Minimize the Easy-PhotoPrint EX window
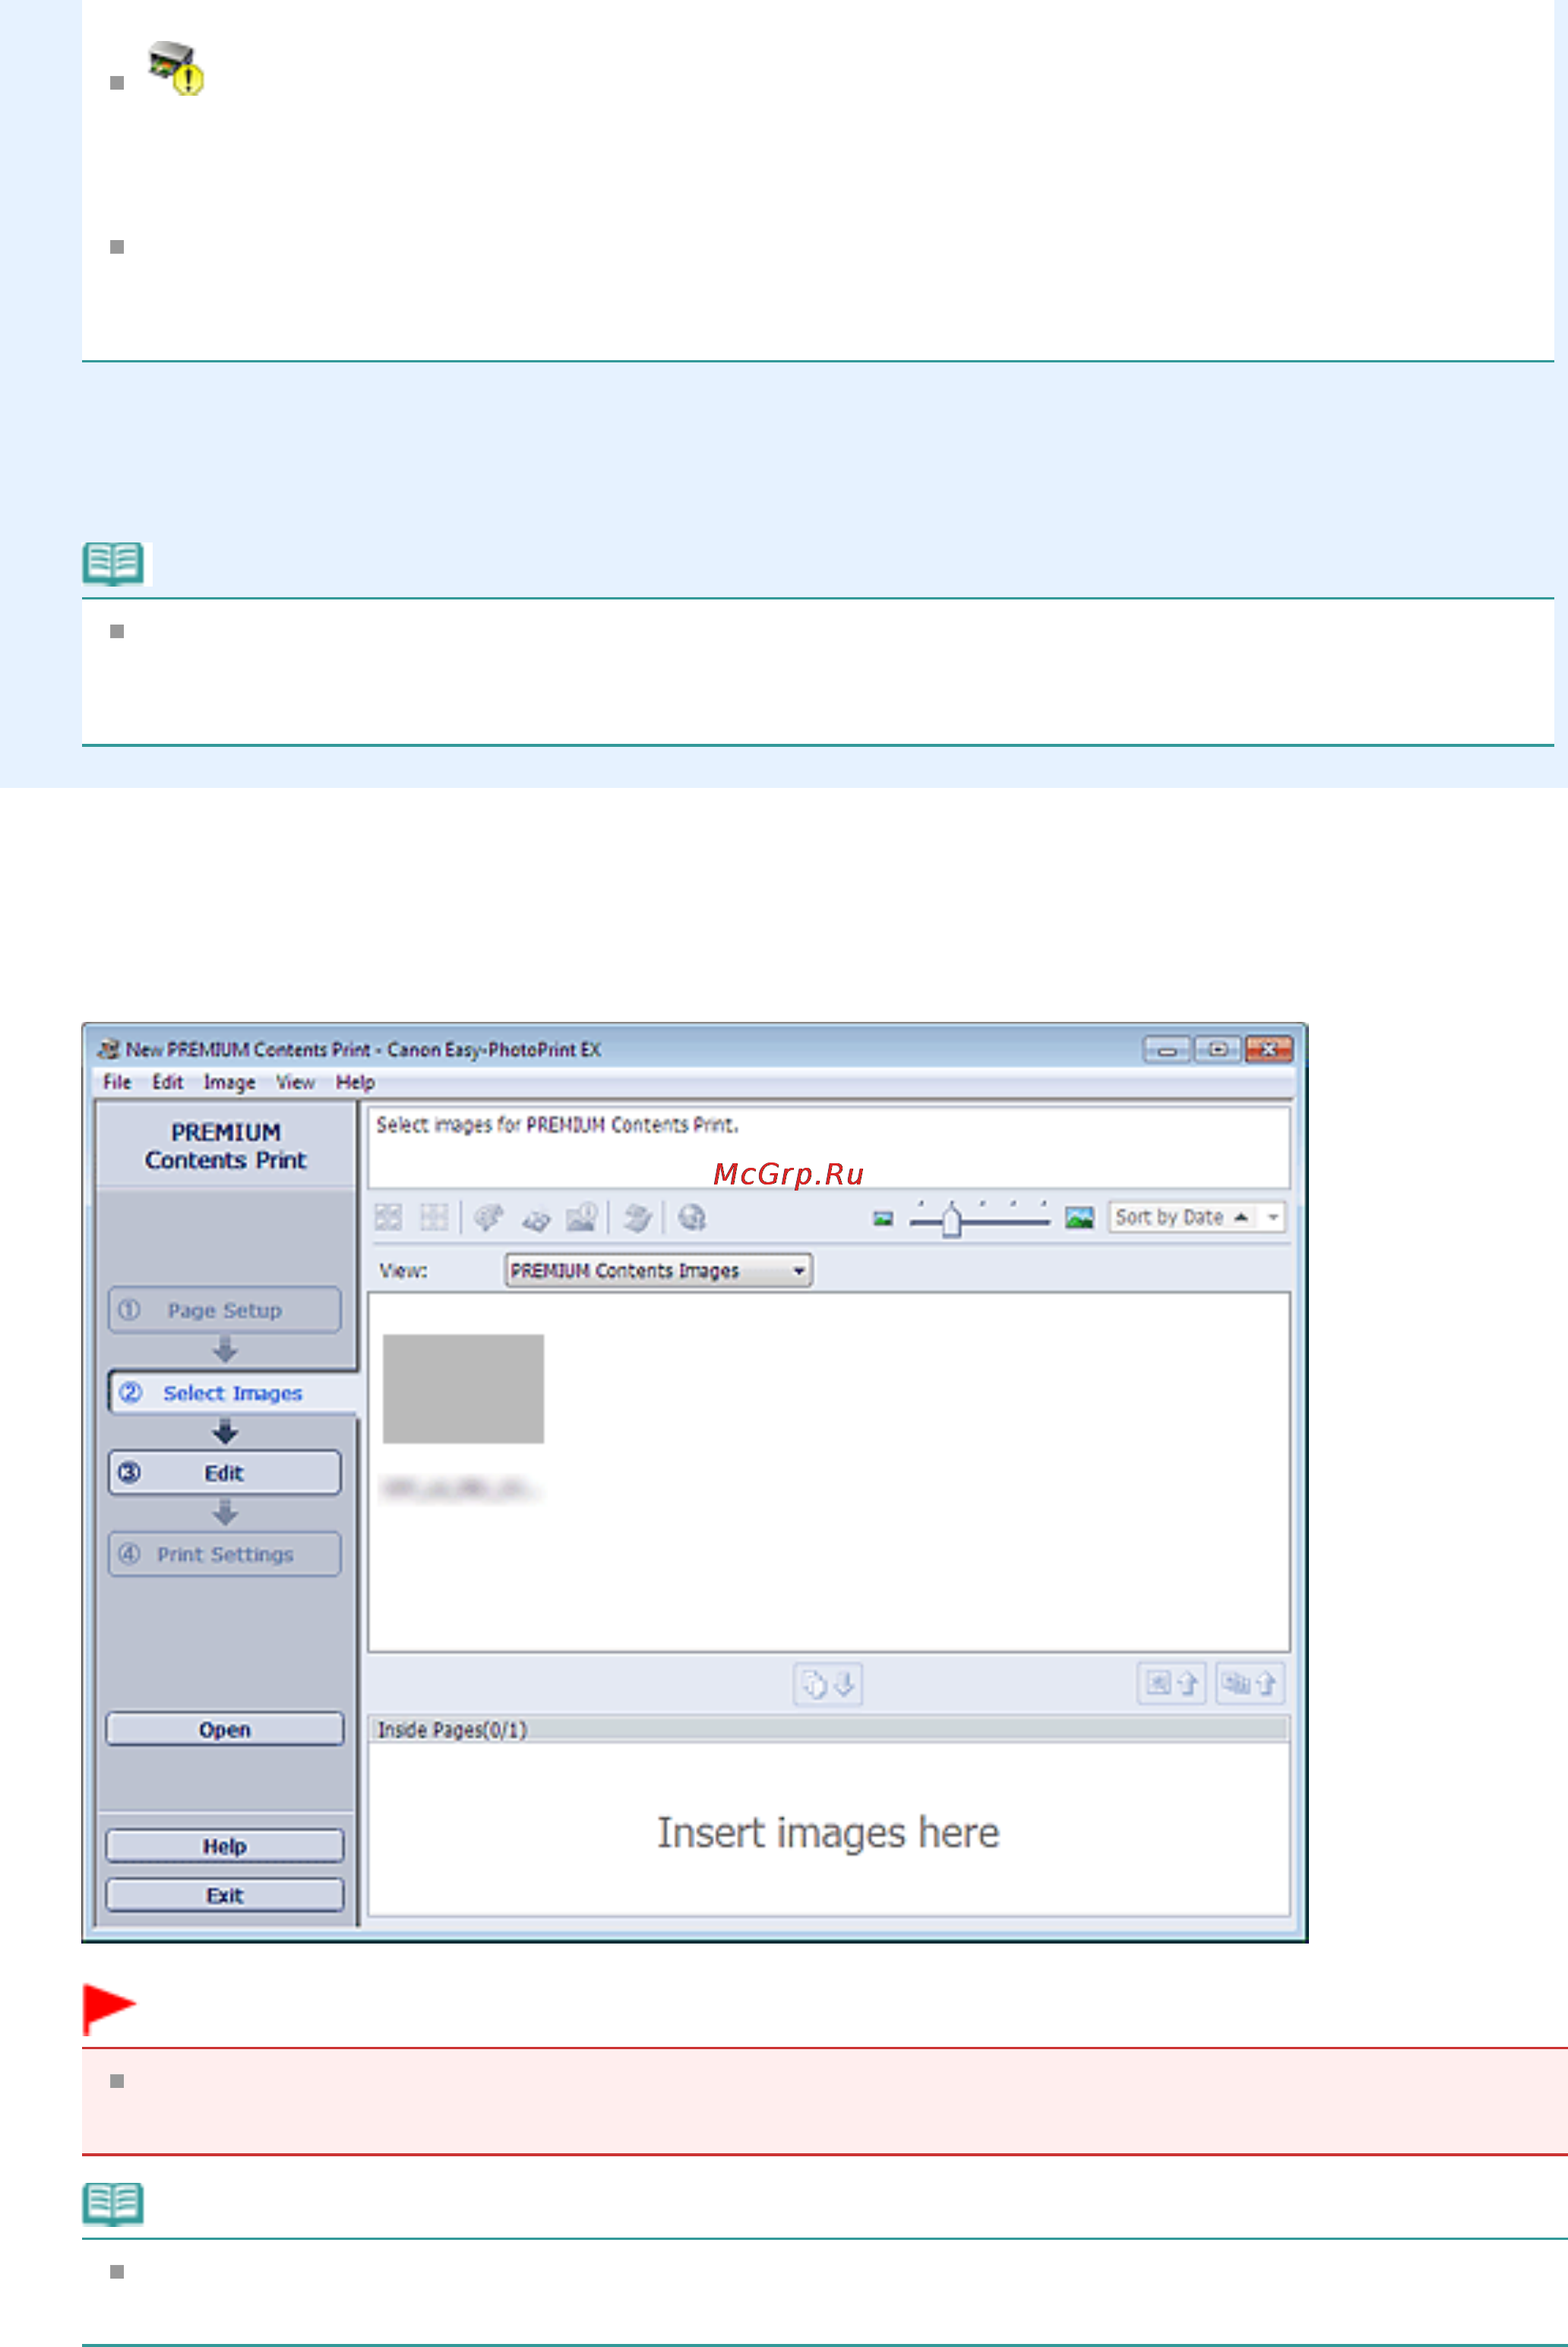The height and width of the screenshot is (2347, 1568). coord(1166,1050)
